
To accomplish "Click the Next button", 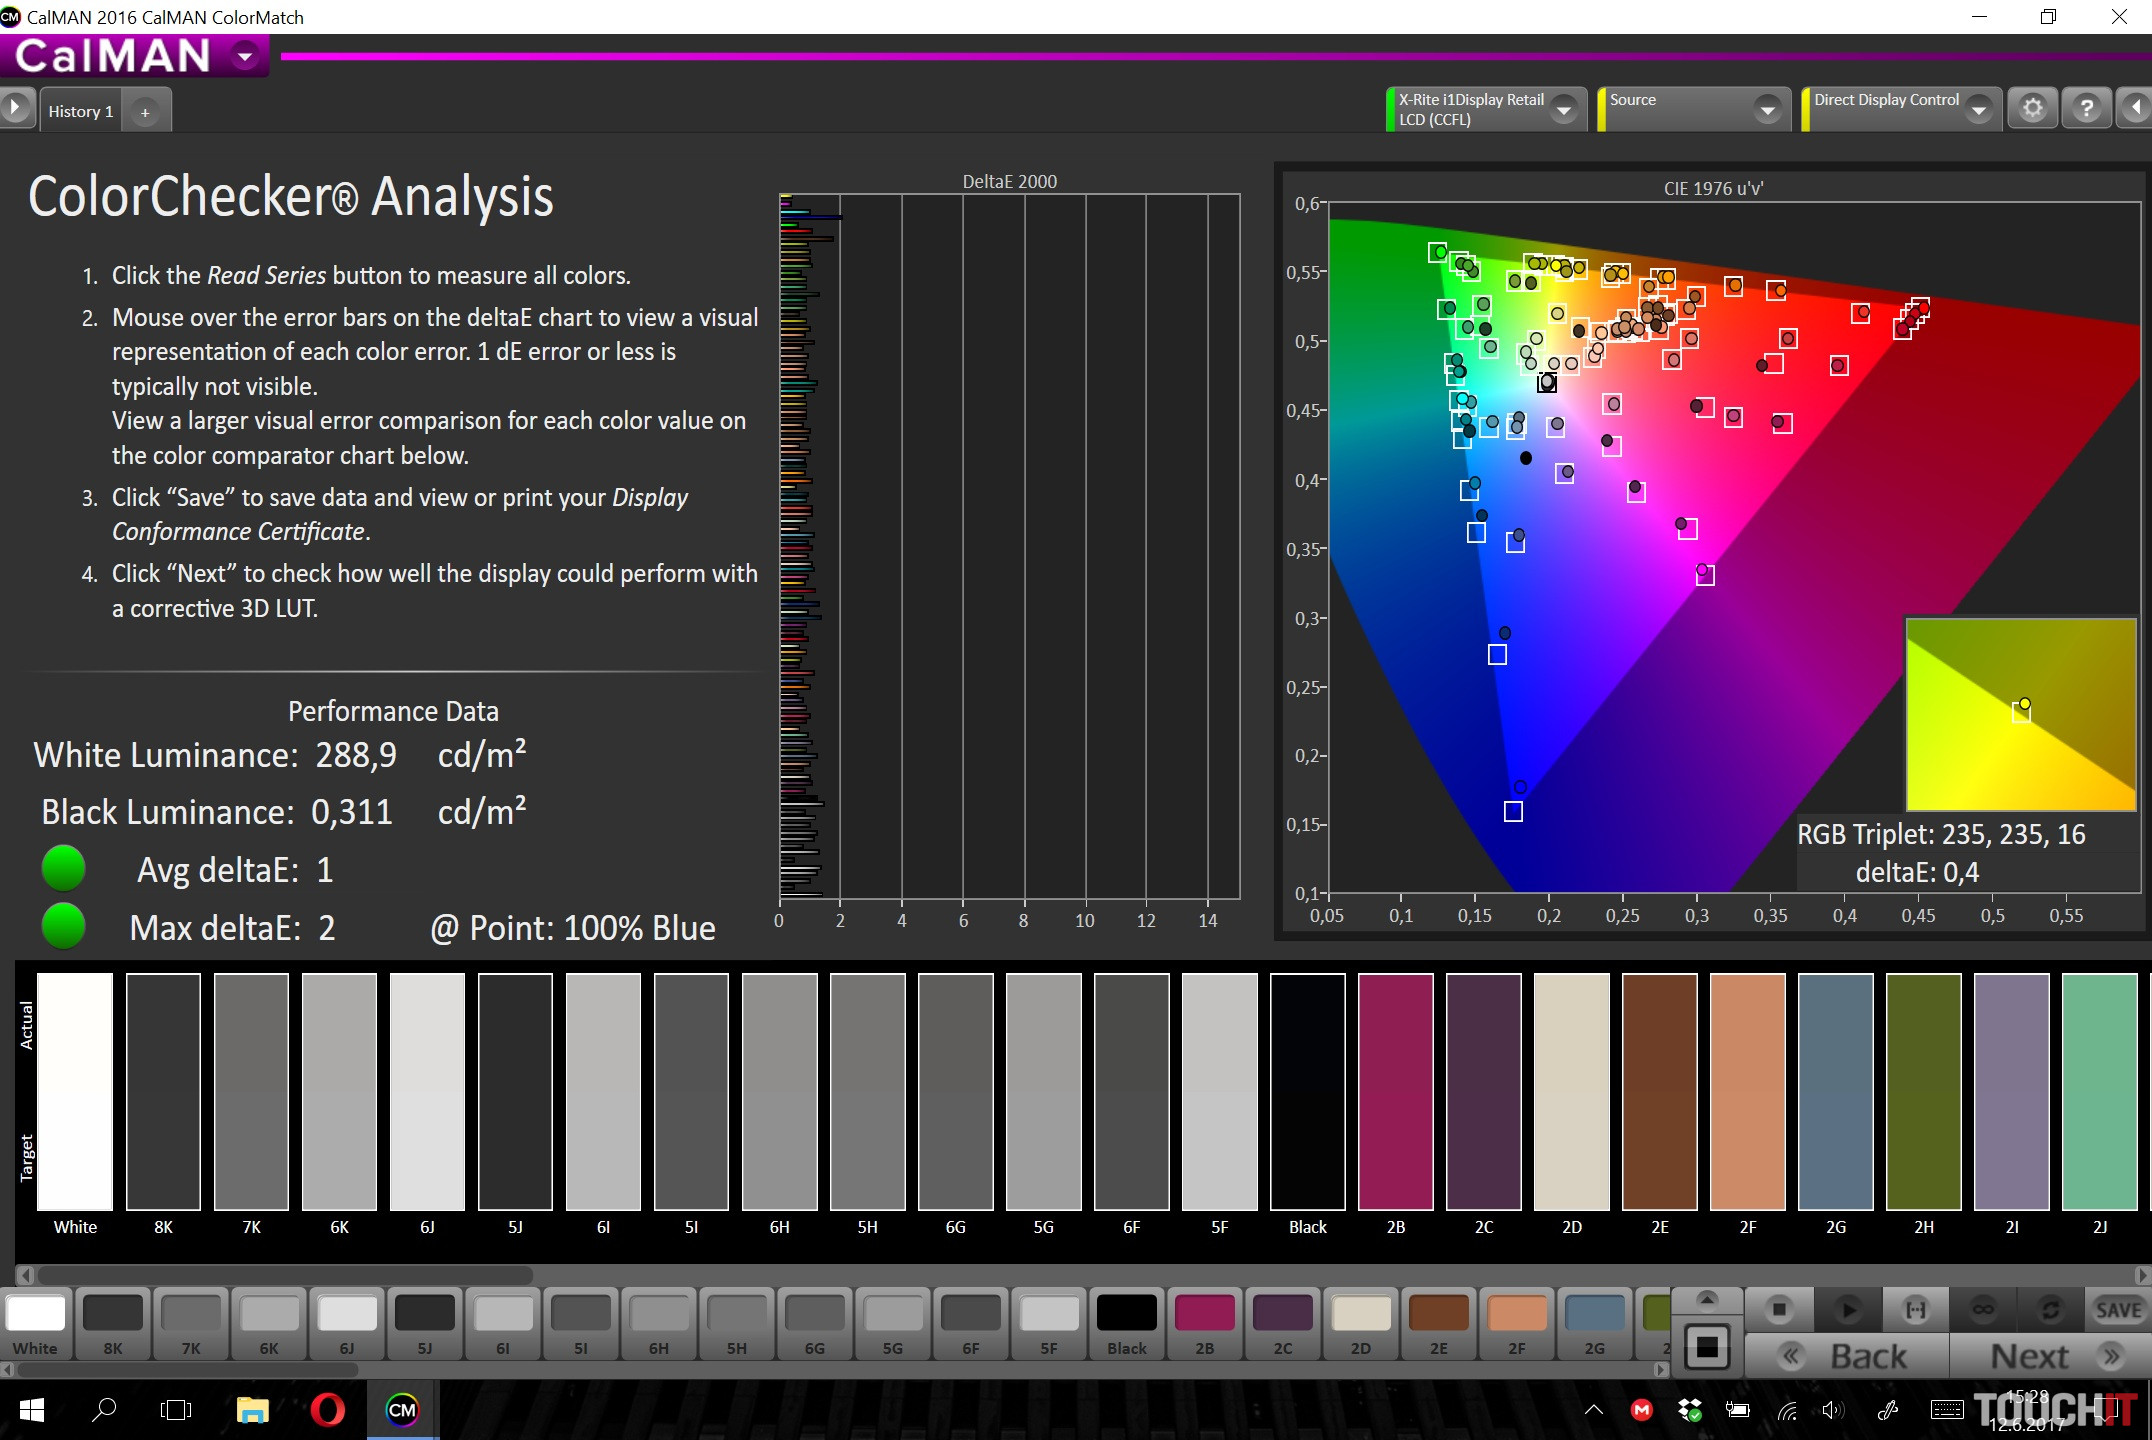I will coord(2050,1356).
